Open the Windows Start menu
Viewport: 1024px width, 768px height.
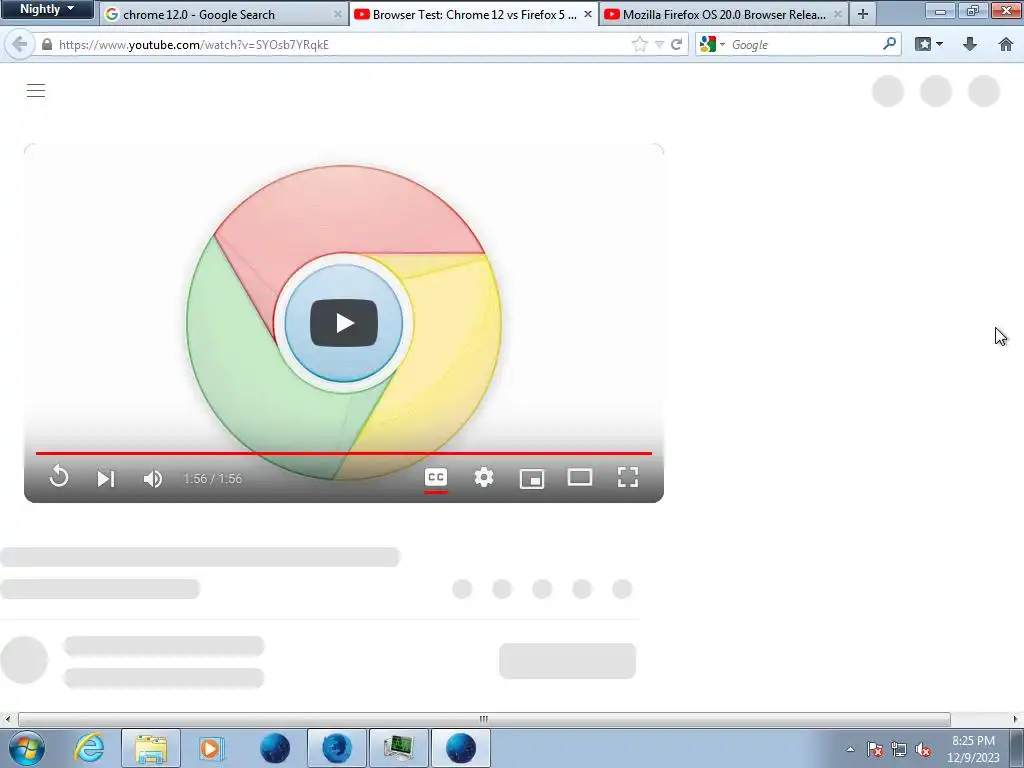(x=26, y=748)
